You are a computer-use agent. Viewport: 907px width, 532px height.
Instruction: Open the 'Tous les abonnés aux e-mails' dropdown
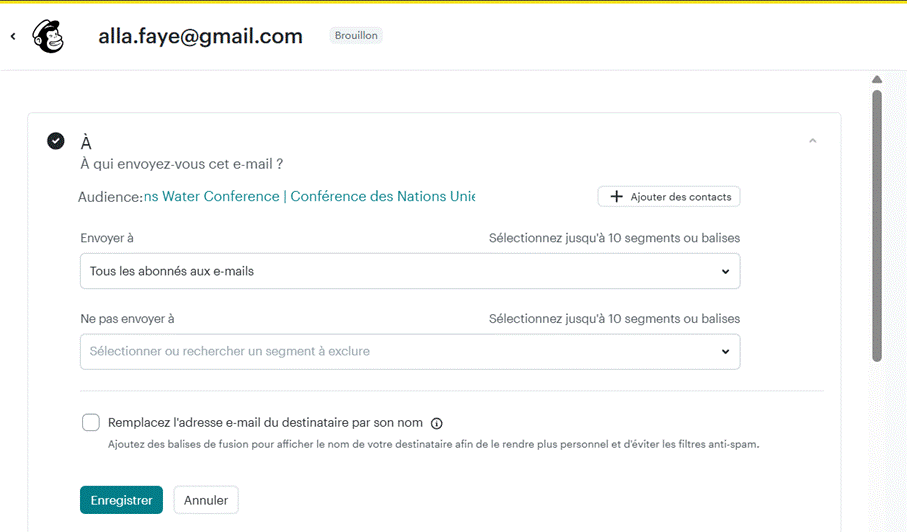click(x=410, y=271)
